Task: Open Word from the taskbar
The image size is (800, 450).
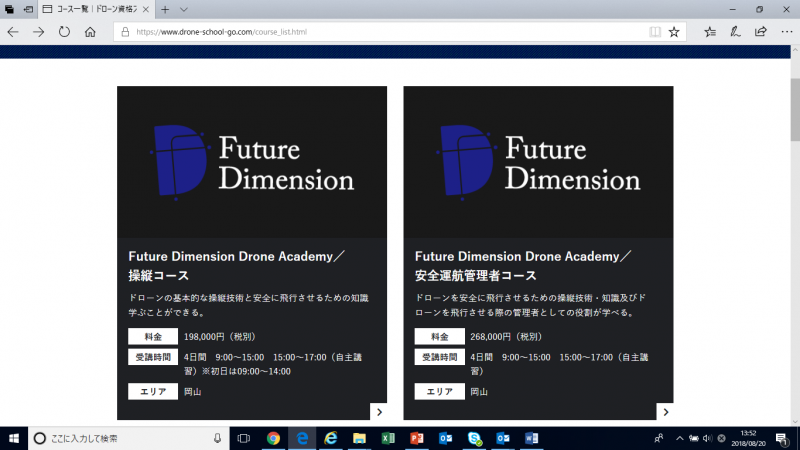Action: point(532,438)
